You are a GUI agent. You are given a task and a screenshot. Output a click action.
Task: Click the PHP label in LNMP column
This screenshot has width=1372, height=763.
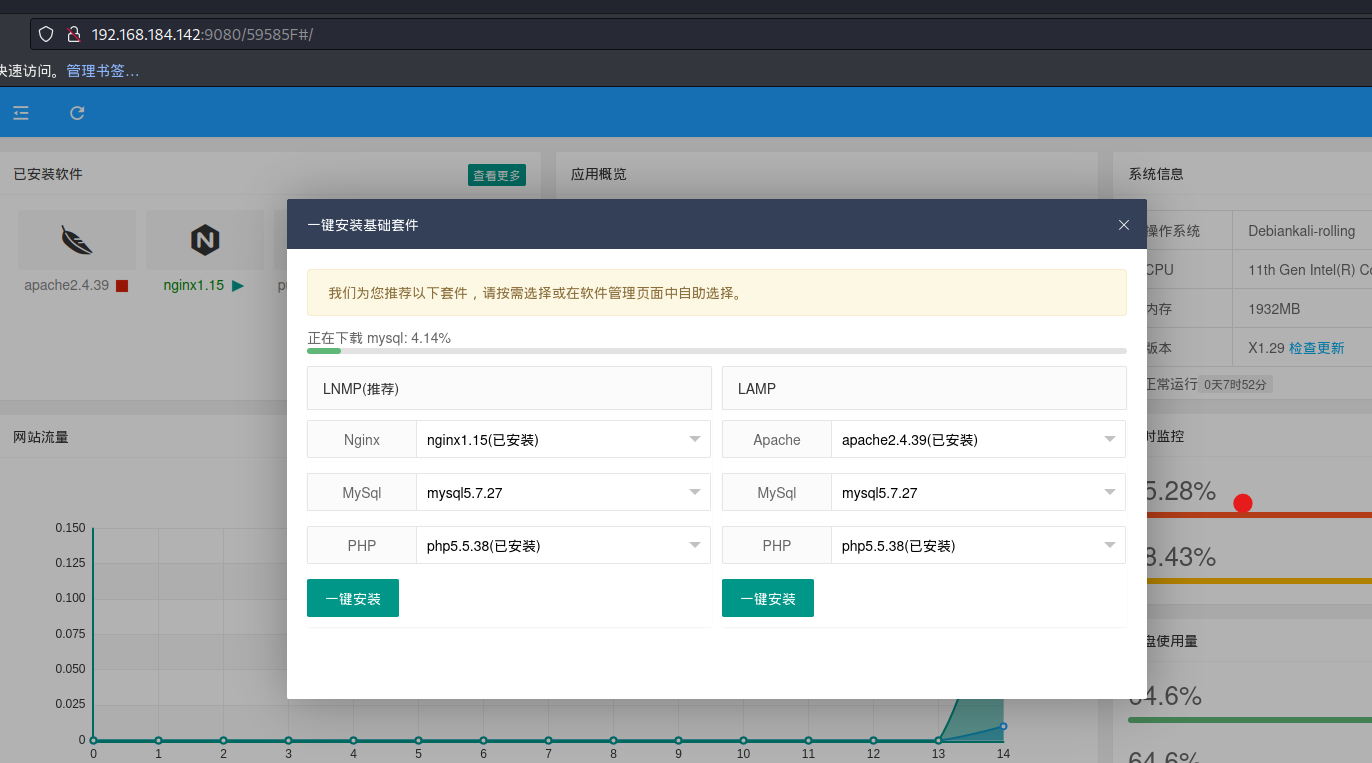362,545
